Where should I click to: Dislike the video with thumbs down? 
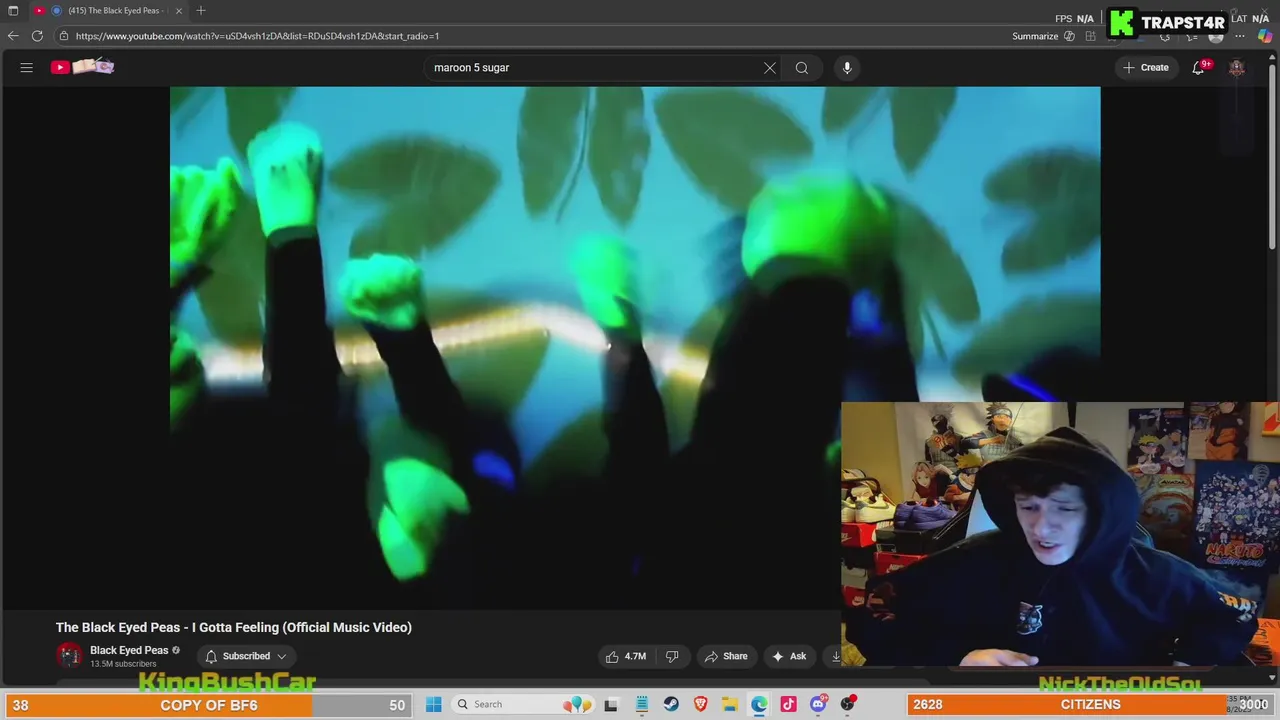tap(672, 656)
